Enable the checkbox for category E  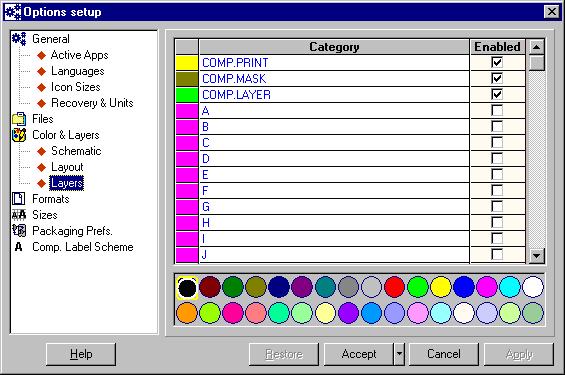pyautogui.click(x=497, y=174)
